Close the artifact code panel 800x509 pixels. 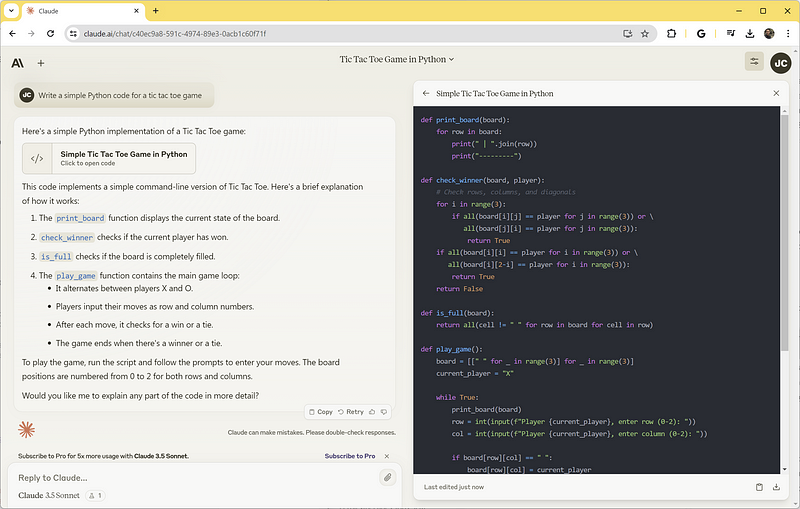point(776,93)
